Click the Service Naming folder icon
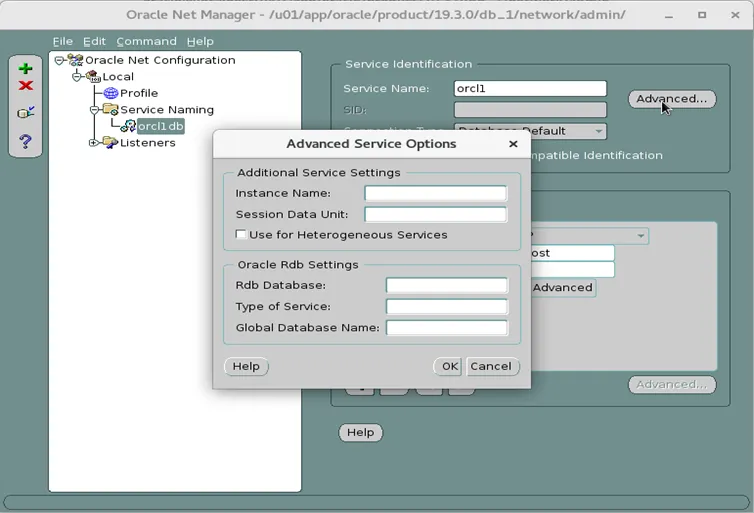The image size is (754, 513). tap(111, 110)
